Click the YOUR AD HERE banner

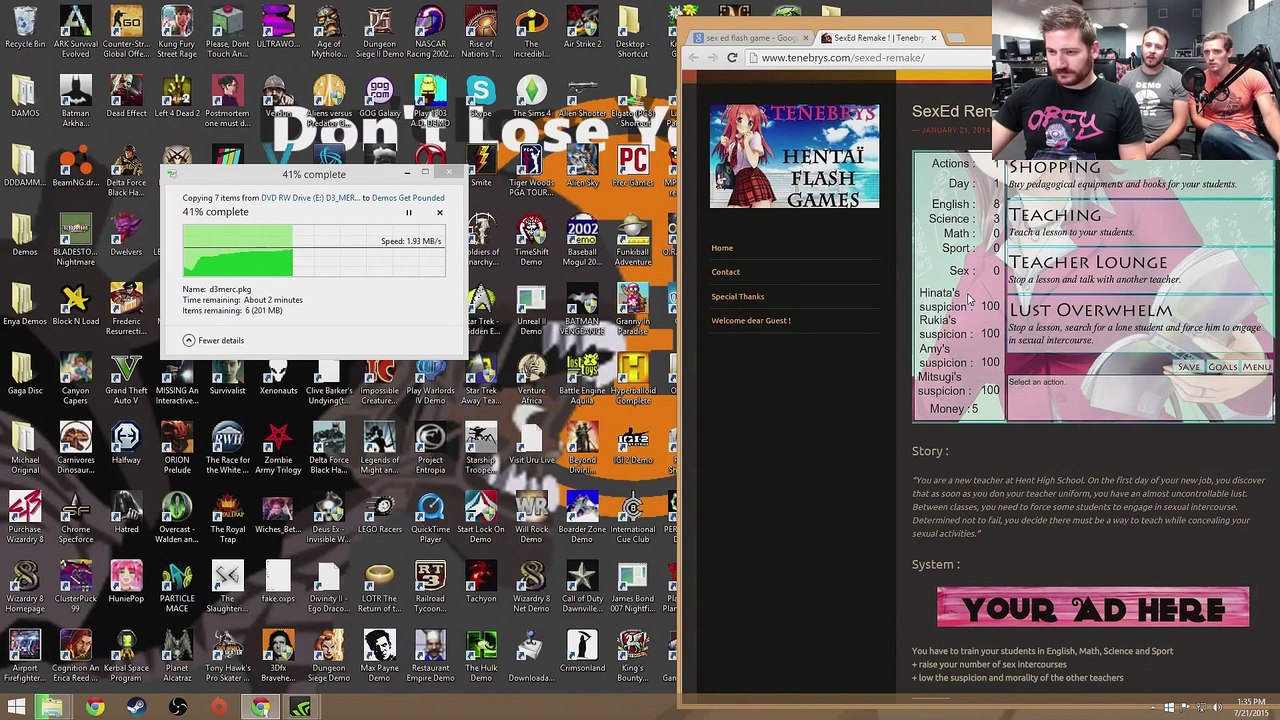pos(1093,608)
